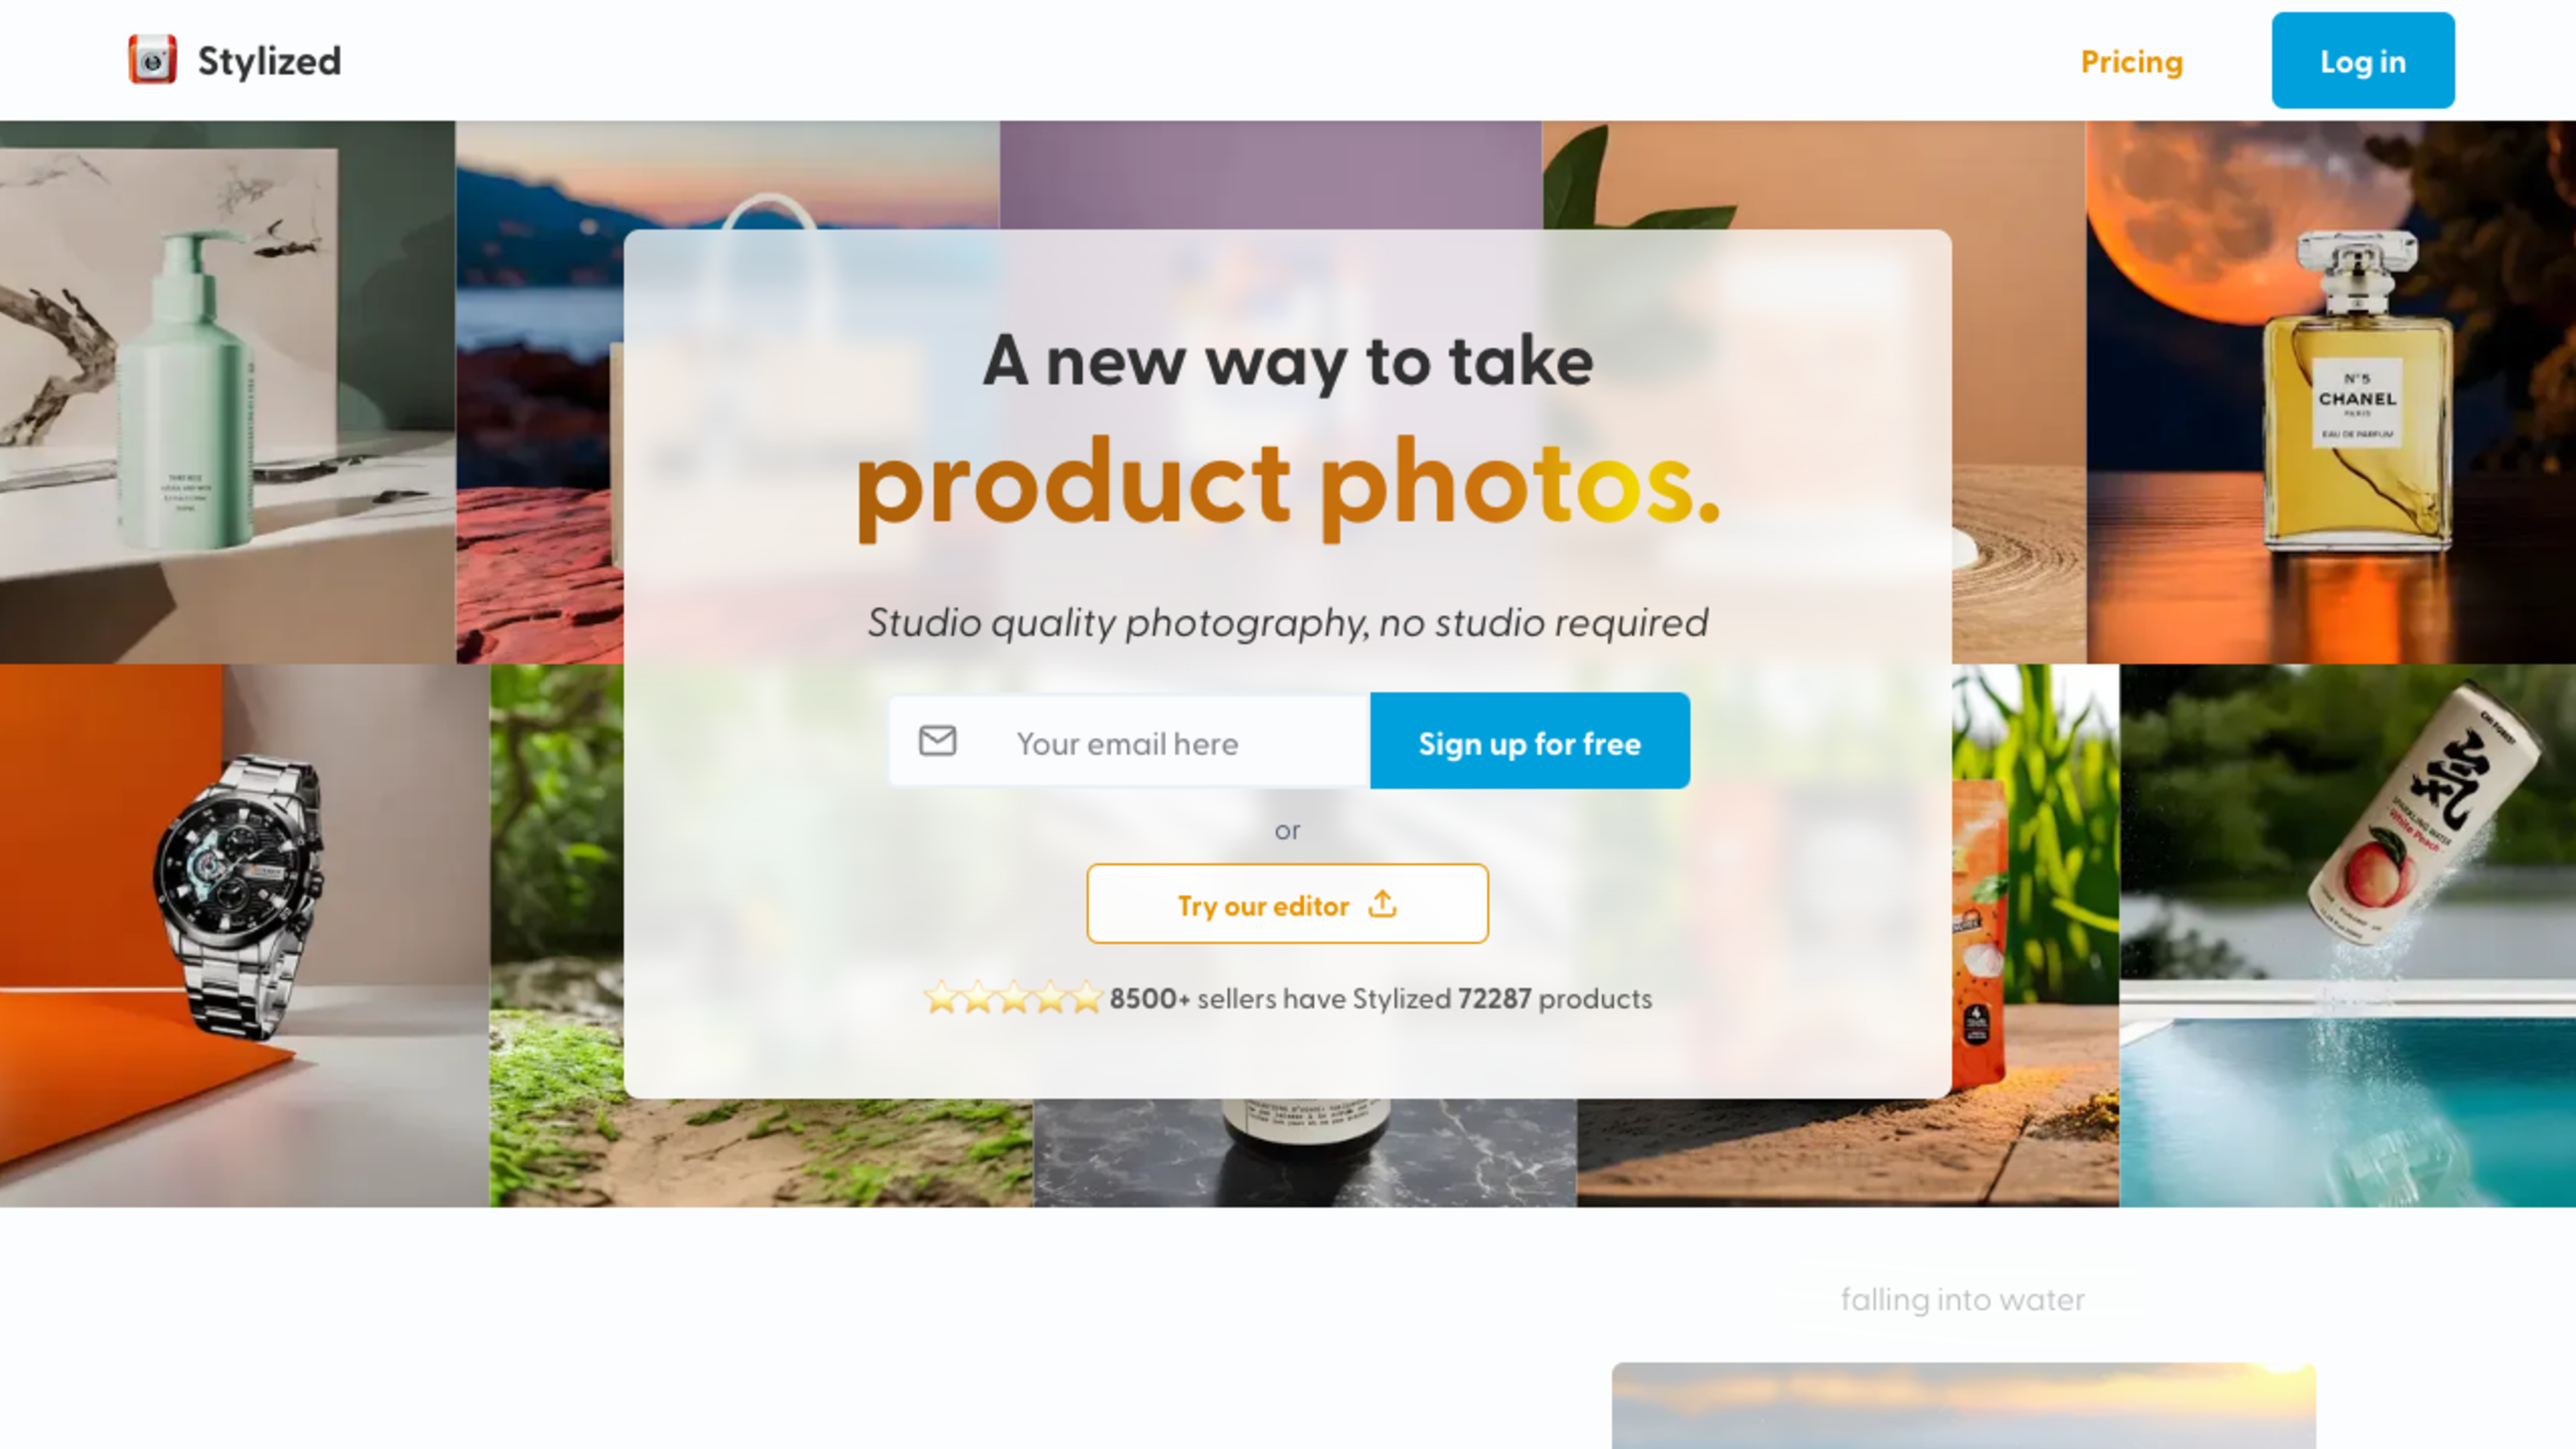Click the Log in button

coord(2362,60)
